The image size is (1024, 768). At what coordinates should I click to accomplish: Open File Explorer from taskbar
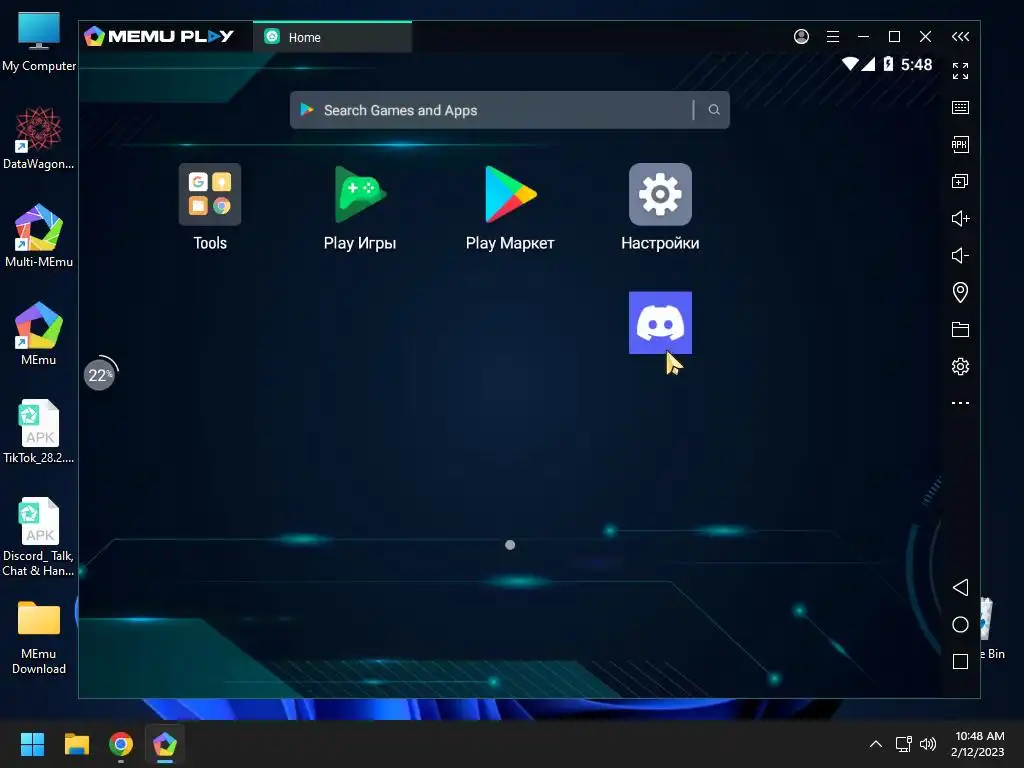point(76,744)
